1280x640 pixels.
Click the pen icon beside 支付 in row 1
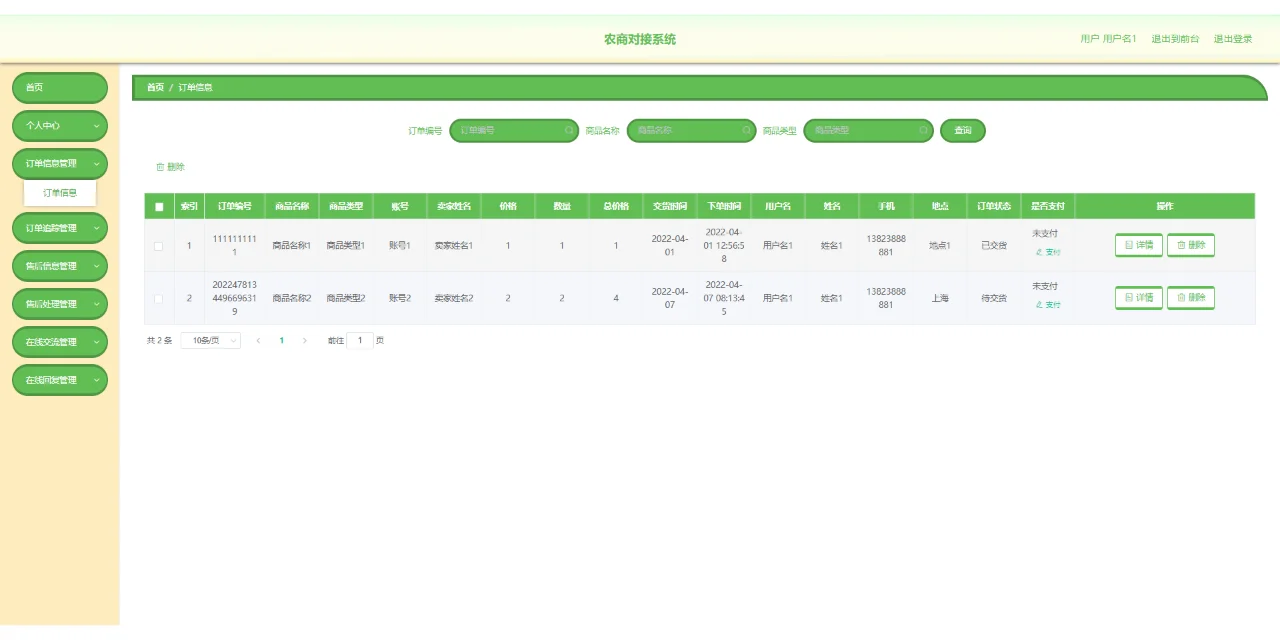click(x=1038, y=252)
